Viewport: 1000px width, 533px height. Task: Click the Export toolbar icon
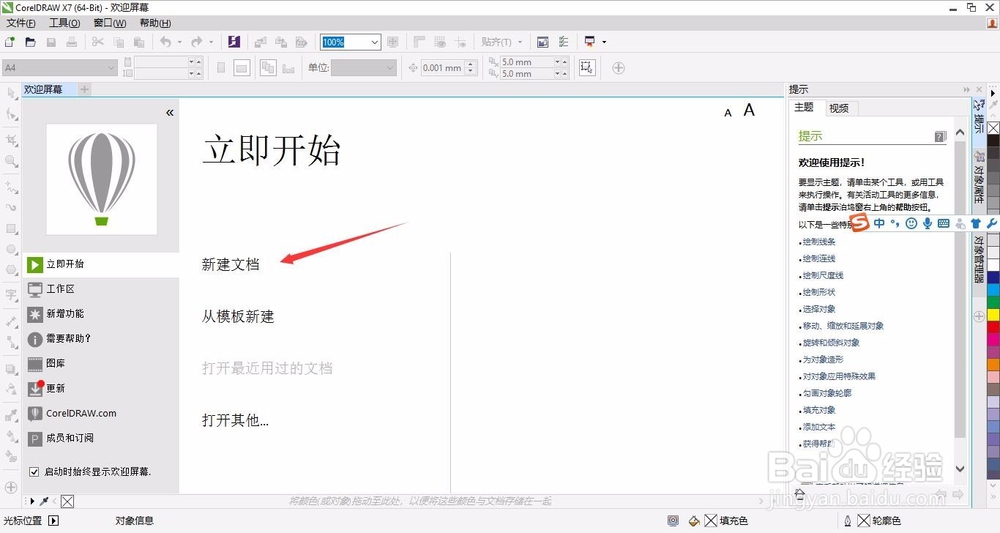coord(281,42)
